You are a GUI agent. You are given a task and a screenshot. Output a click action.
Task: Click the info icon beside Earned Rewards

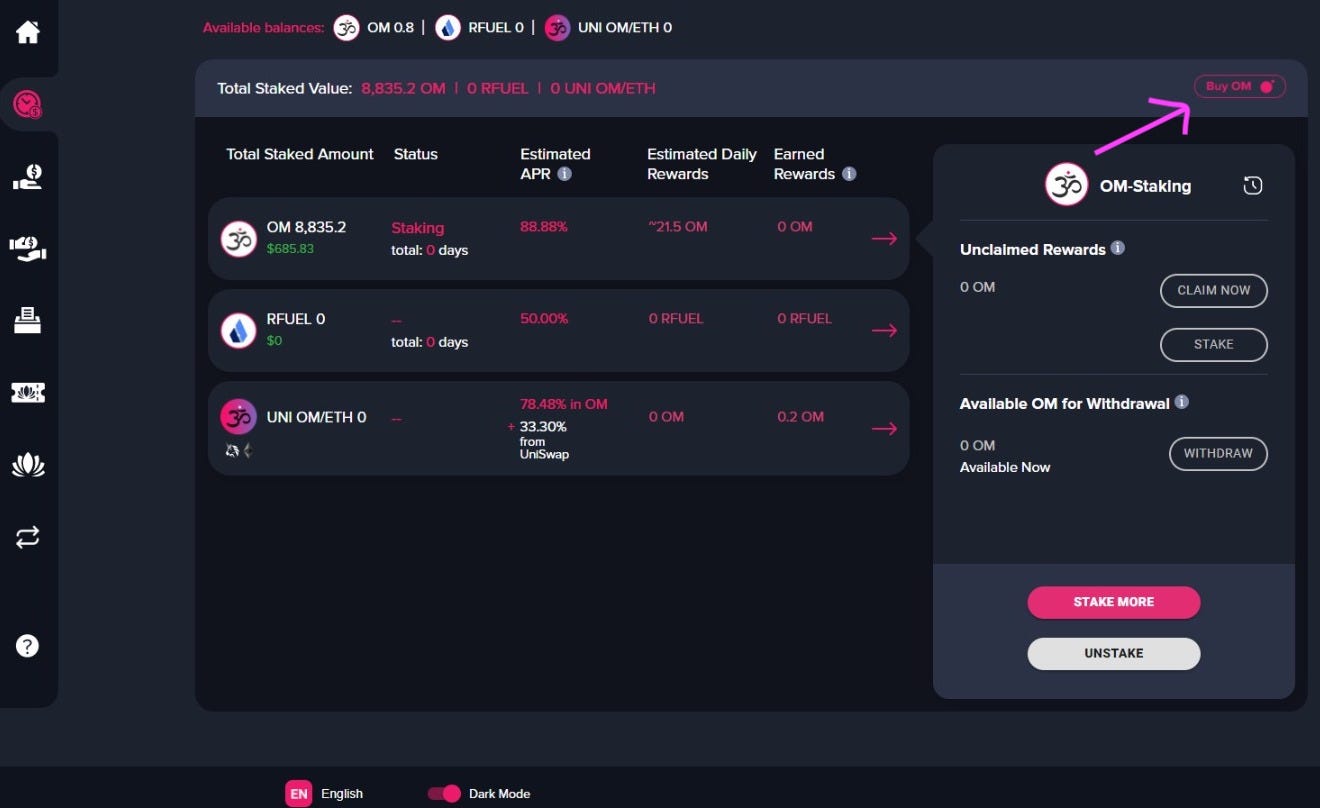849,174
